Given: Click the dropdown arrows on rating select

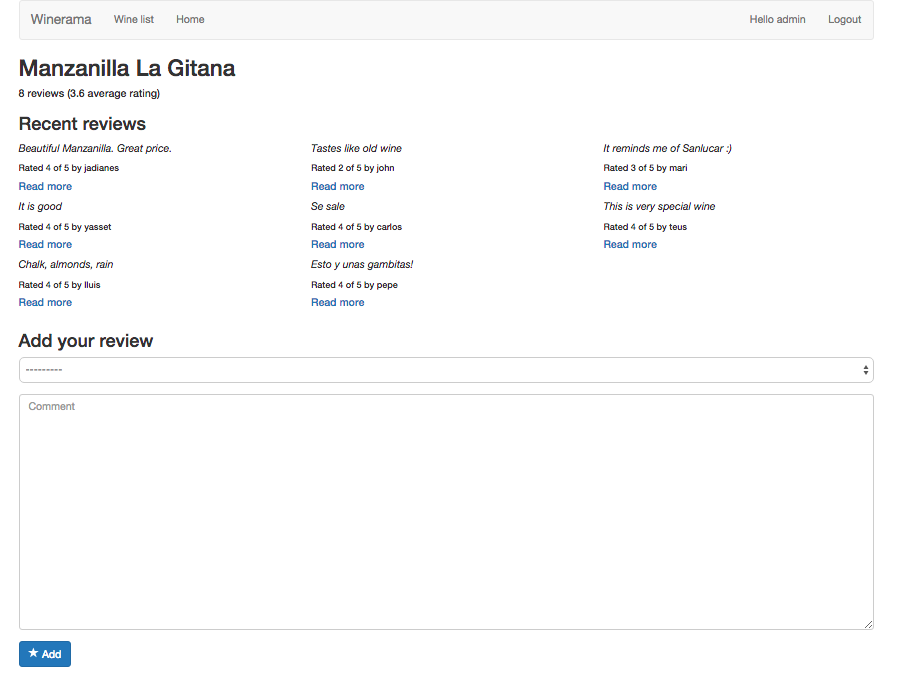Looking at the screenshot, I should click(865, 370).
